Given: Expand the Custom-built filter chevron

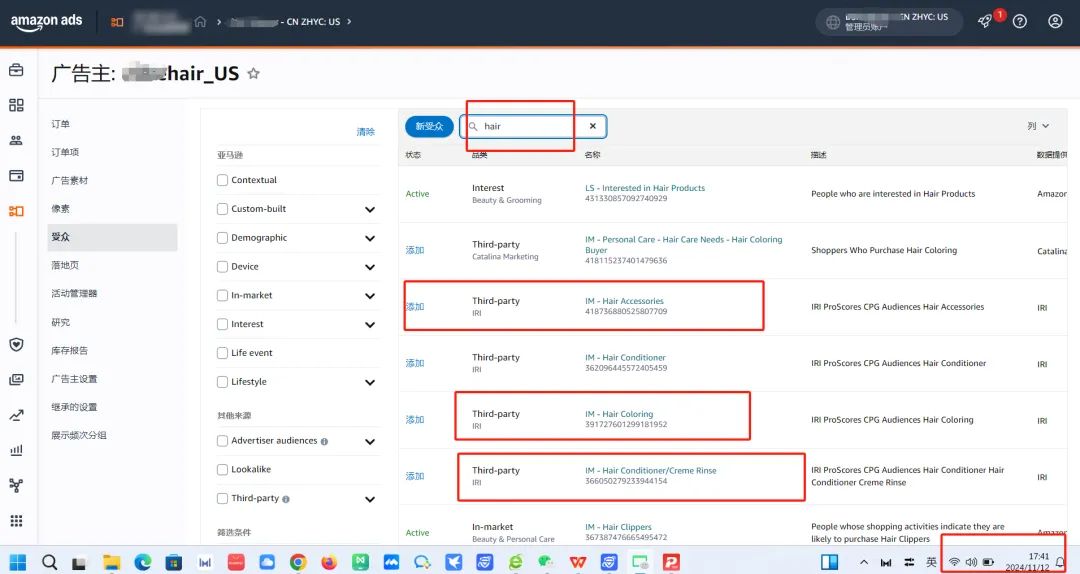Looking at the screenshot, I should [x=370, y=209].
